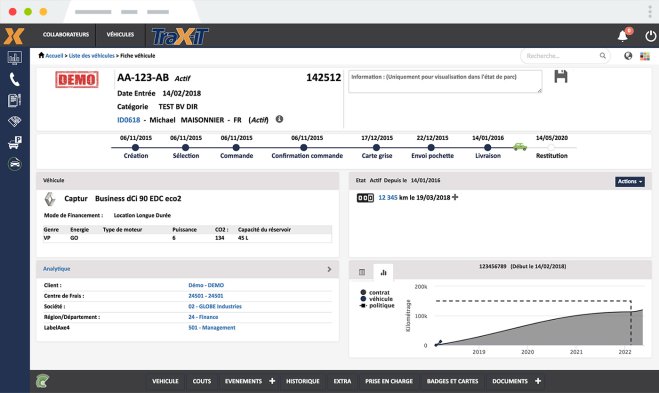Open the documents sidebar icon
Image resolution: width=659 pixels, height=393 pixels.
pos(14,100)
